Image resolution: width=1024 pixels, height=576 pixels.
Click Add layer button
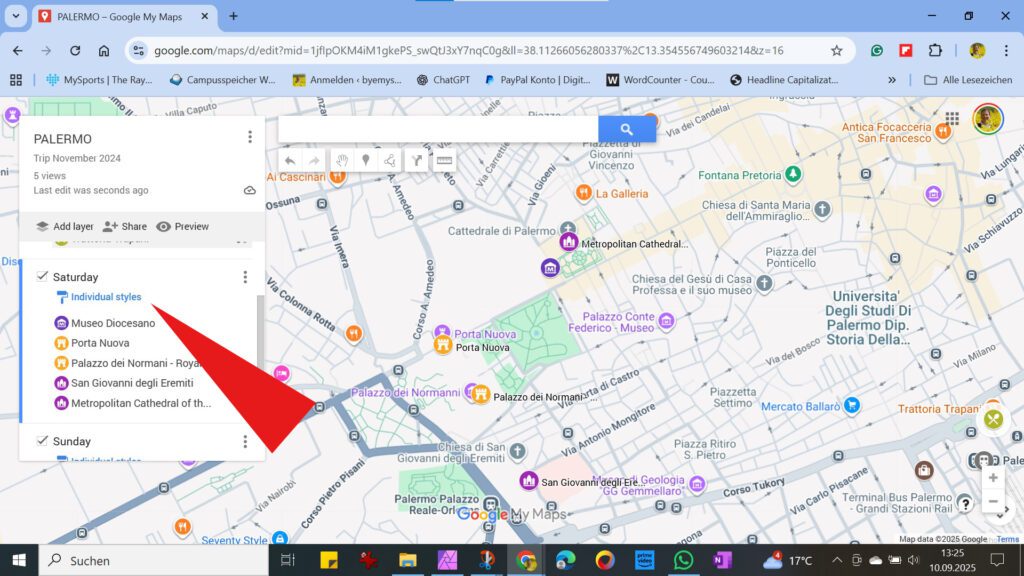[x=64, y=227]
